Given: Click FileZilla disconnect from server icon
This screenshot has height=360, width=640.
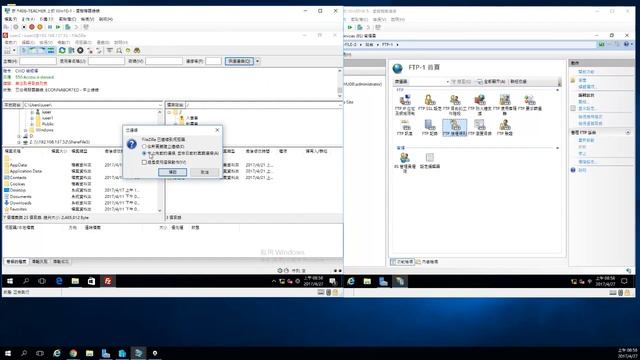Looking at the screenshot, I should (90, 50).
